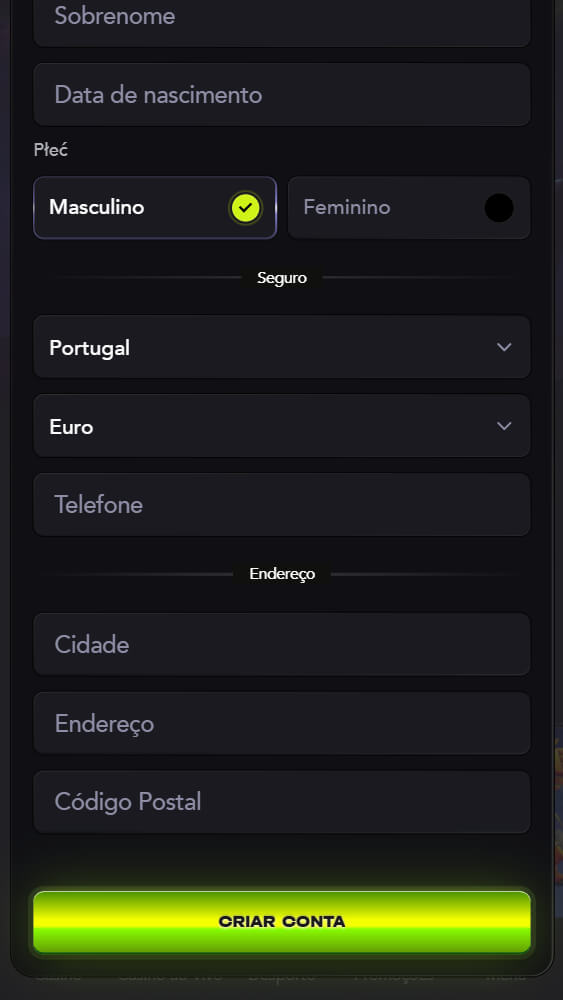Open the Euro currency dropdown
The height and width of the screenshot is (1000, 563).
pos(282,425)
